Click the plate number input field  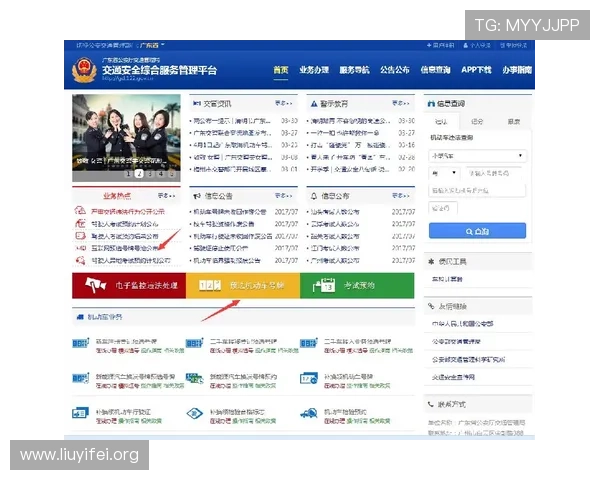pos(494,173)
